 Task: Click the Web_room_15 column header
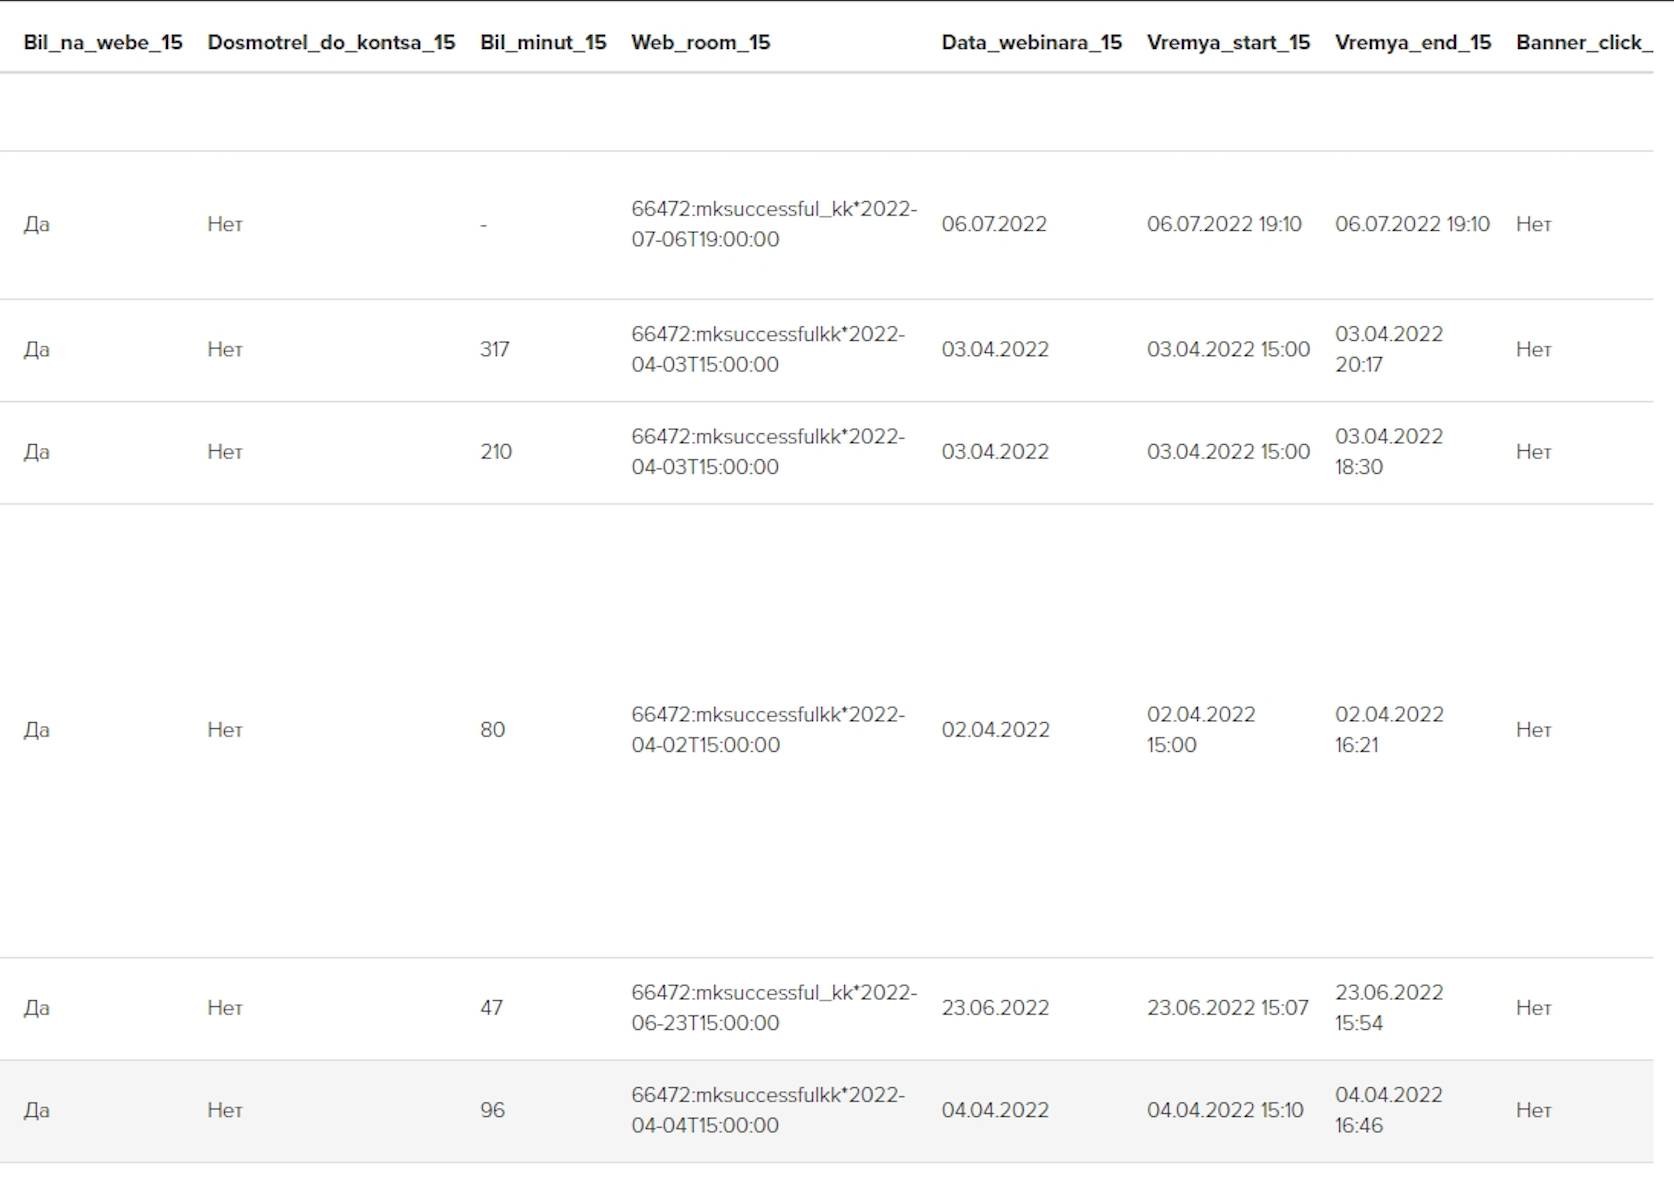pos(700,42)
